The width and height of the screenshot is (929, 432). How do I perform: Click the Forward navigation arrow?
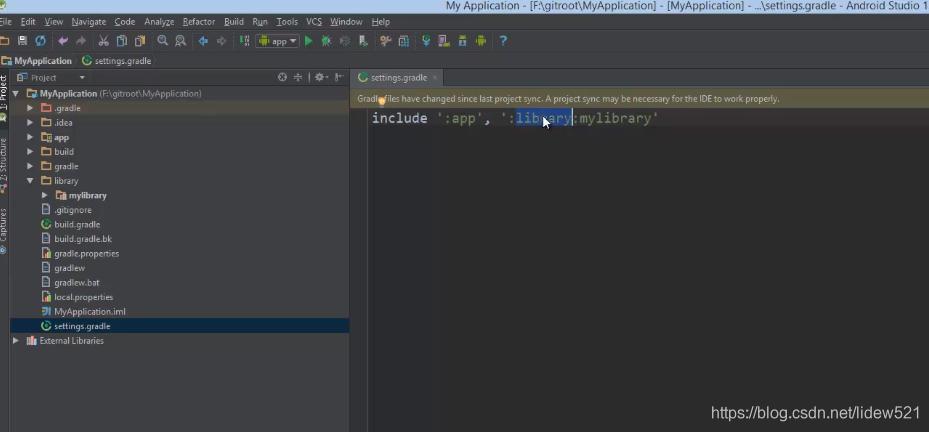[222, 41]
